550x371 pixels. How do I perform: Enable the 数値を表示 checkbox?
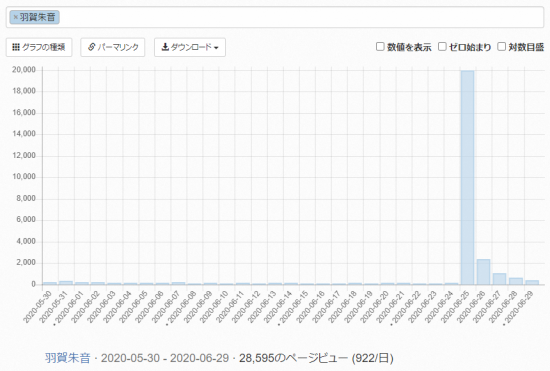point(380,46)
